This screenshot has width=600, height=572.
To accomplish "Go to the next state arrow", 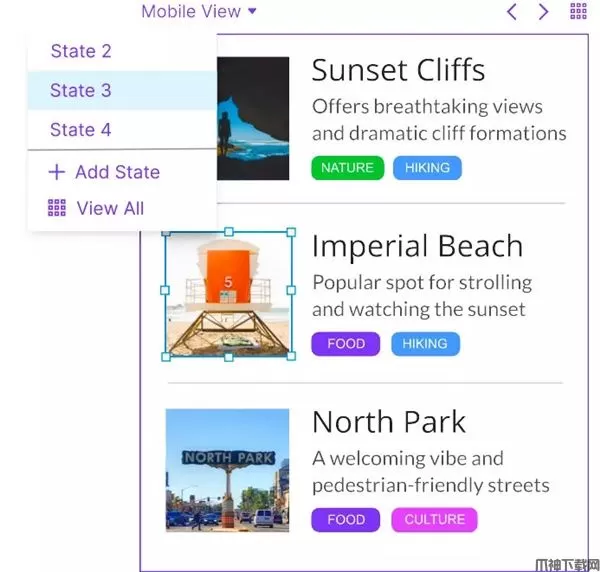I will (x=544, y=12).
